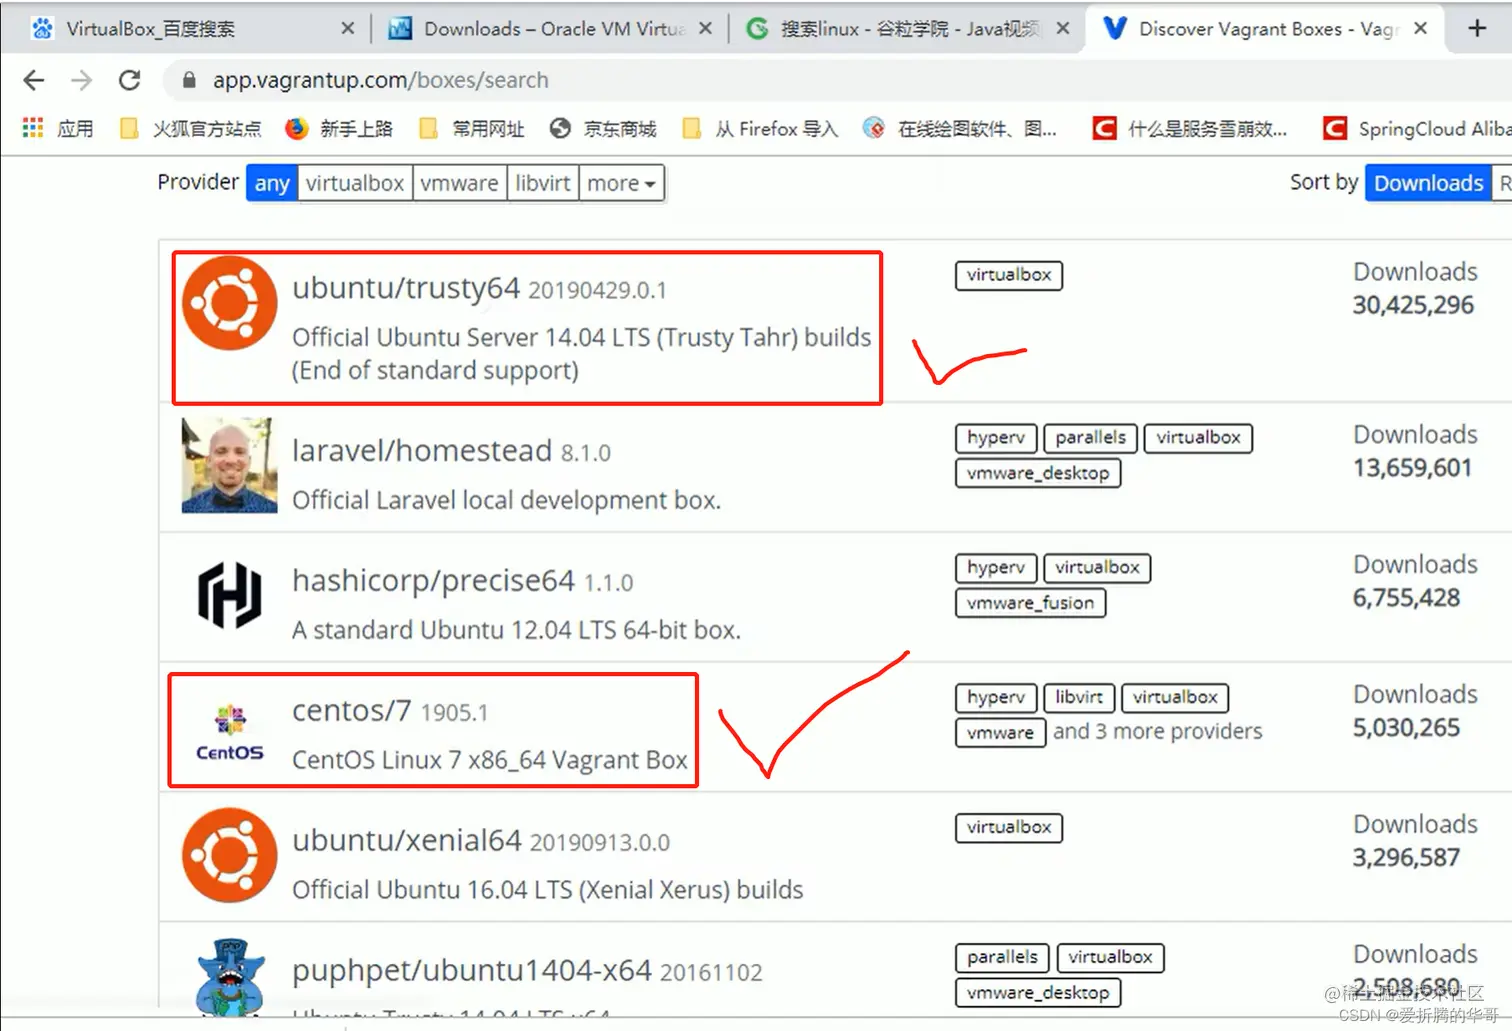Open the apps grid bookmark icon
This screenshot has width=1512, height=1031.
[33, 128]
